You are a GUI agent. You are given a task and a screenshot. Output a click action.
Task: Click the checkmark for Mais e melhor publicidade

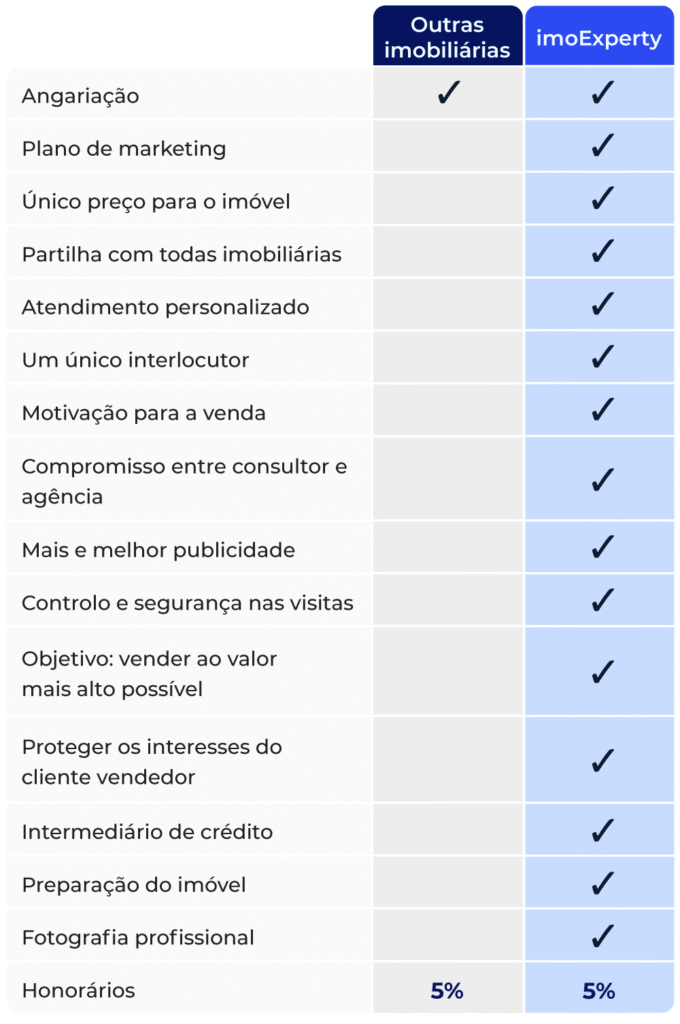(601, 548)
